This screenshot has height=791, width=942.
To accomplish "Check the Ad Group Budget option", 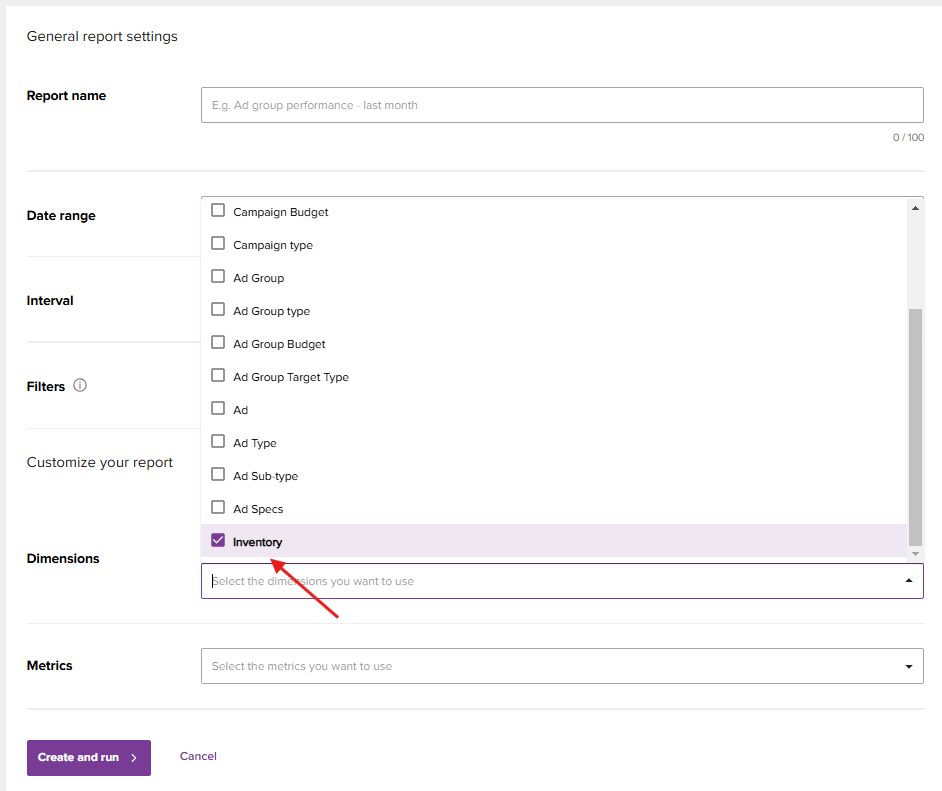I will point(218,342).
